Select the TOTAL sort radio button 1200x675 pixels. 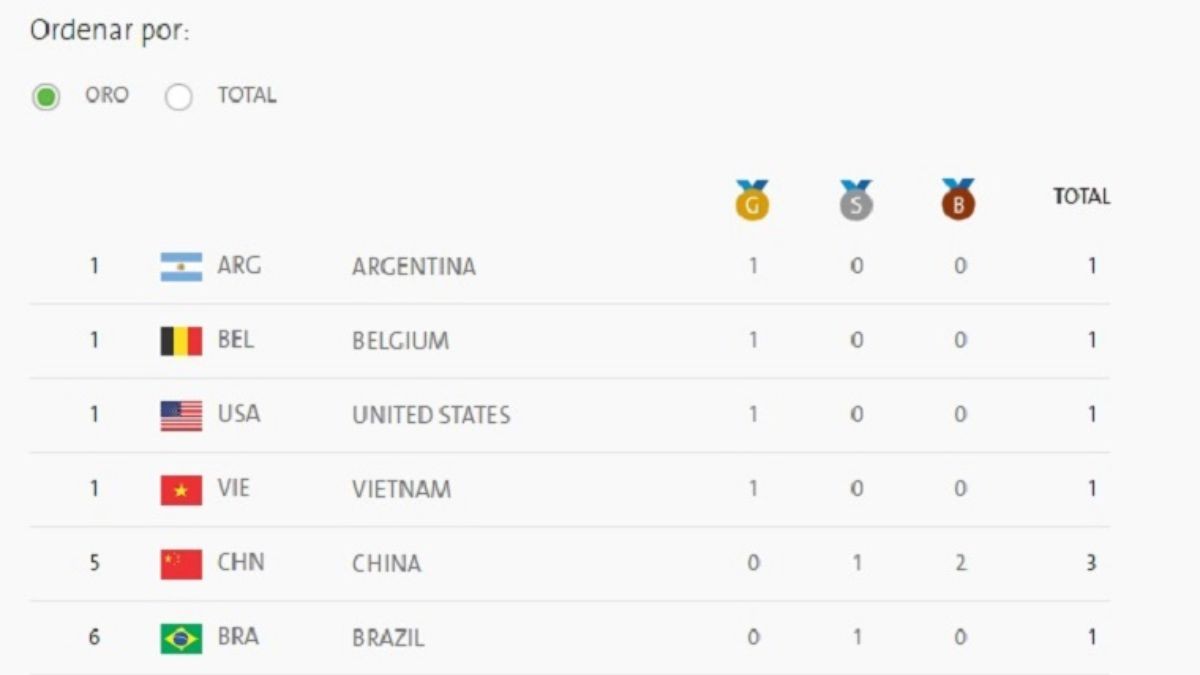click(x=179, y=97)
